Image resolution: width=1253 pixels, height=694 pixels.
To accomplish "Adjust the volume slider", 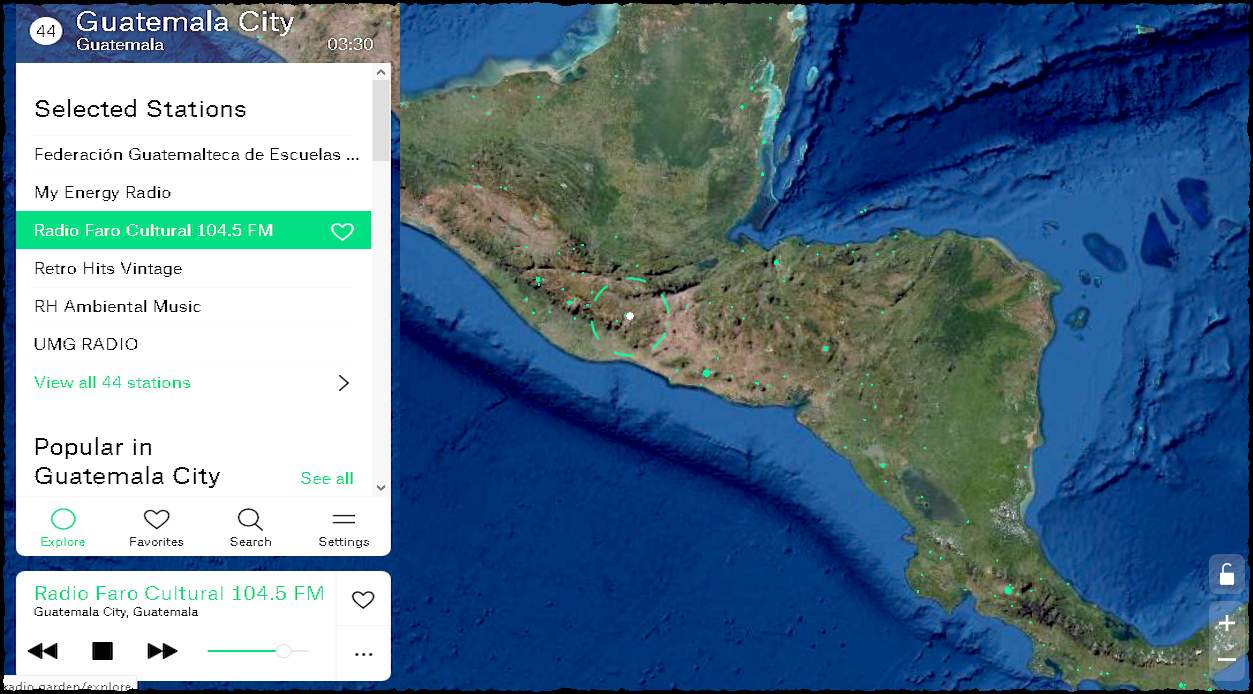I will tap(284, 651).
